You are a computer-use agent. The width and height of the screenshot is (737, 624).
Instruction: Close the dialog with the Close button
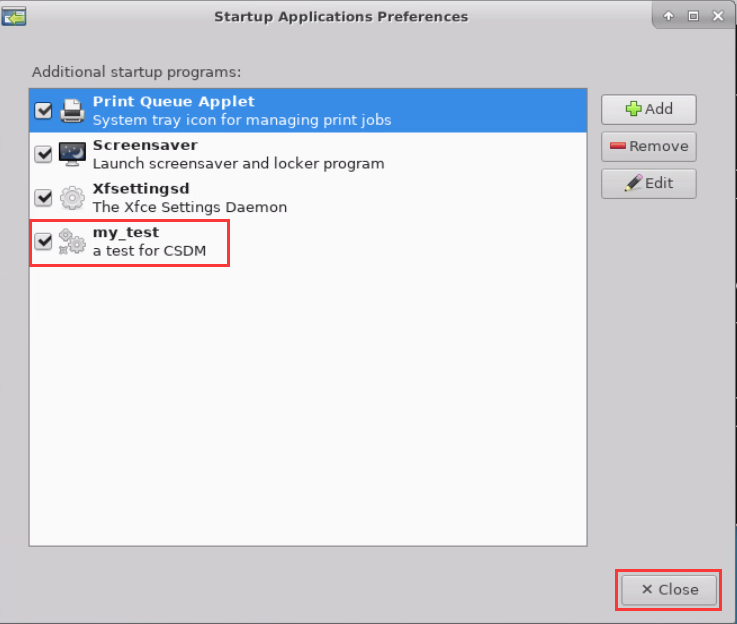[669, 590]
